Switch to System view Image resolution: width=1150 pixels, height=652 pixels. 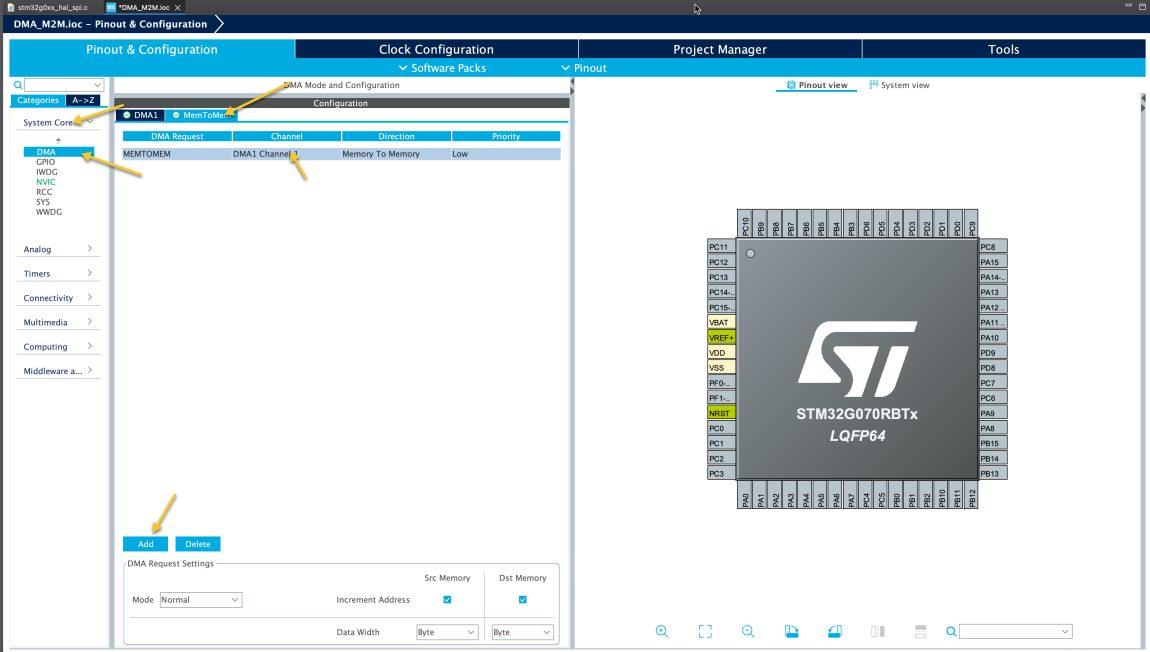coord(899,85)
